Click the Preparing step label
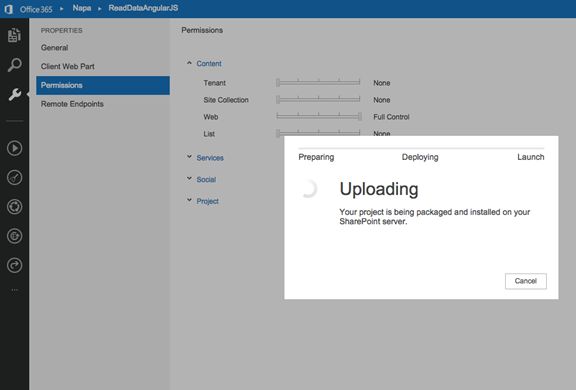Screen dimensions: 576x390 (316, 157)
